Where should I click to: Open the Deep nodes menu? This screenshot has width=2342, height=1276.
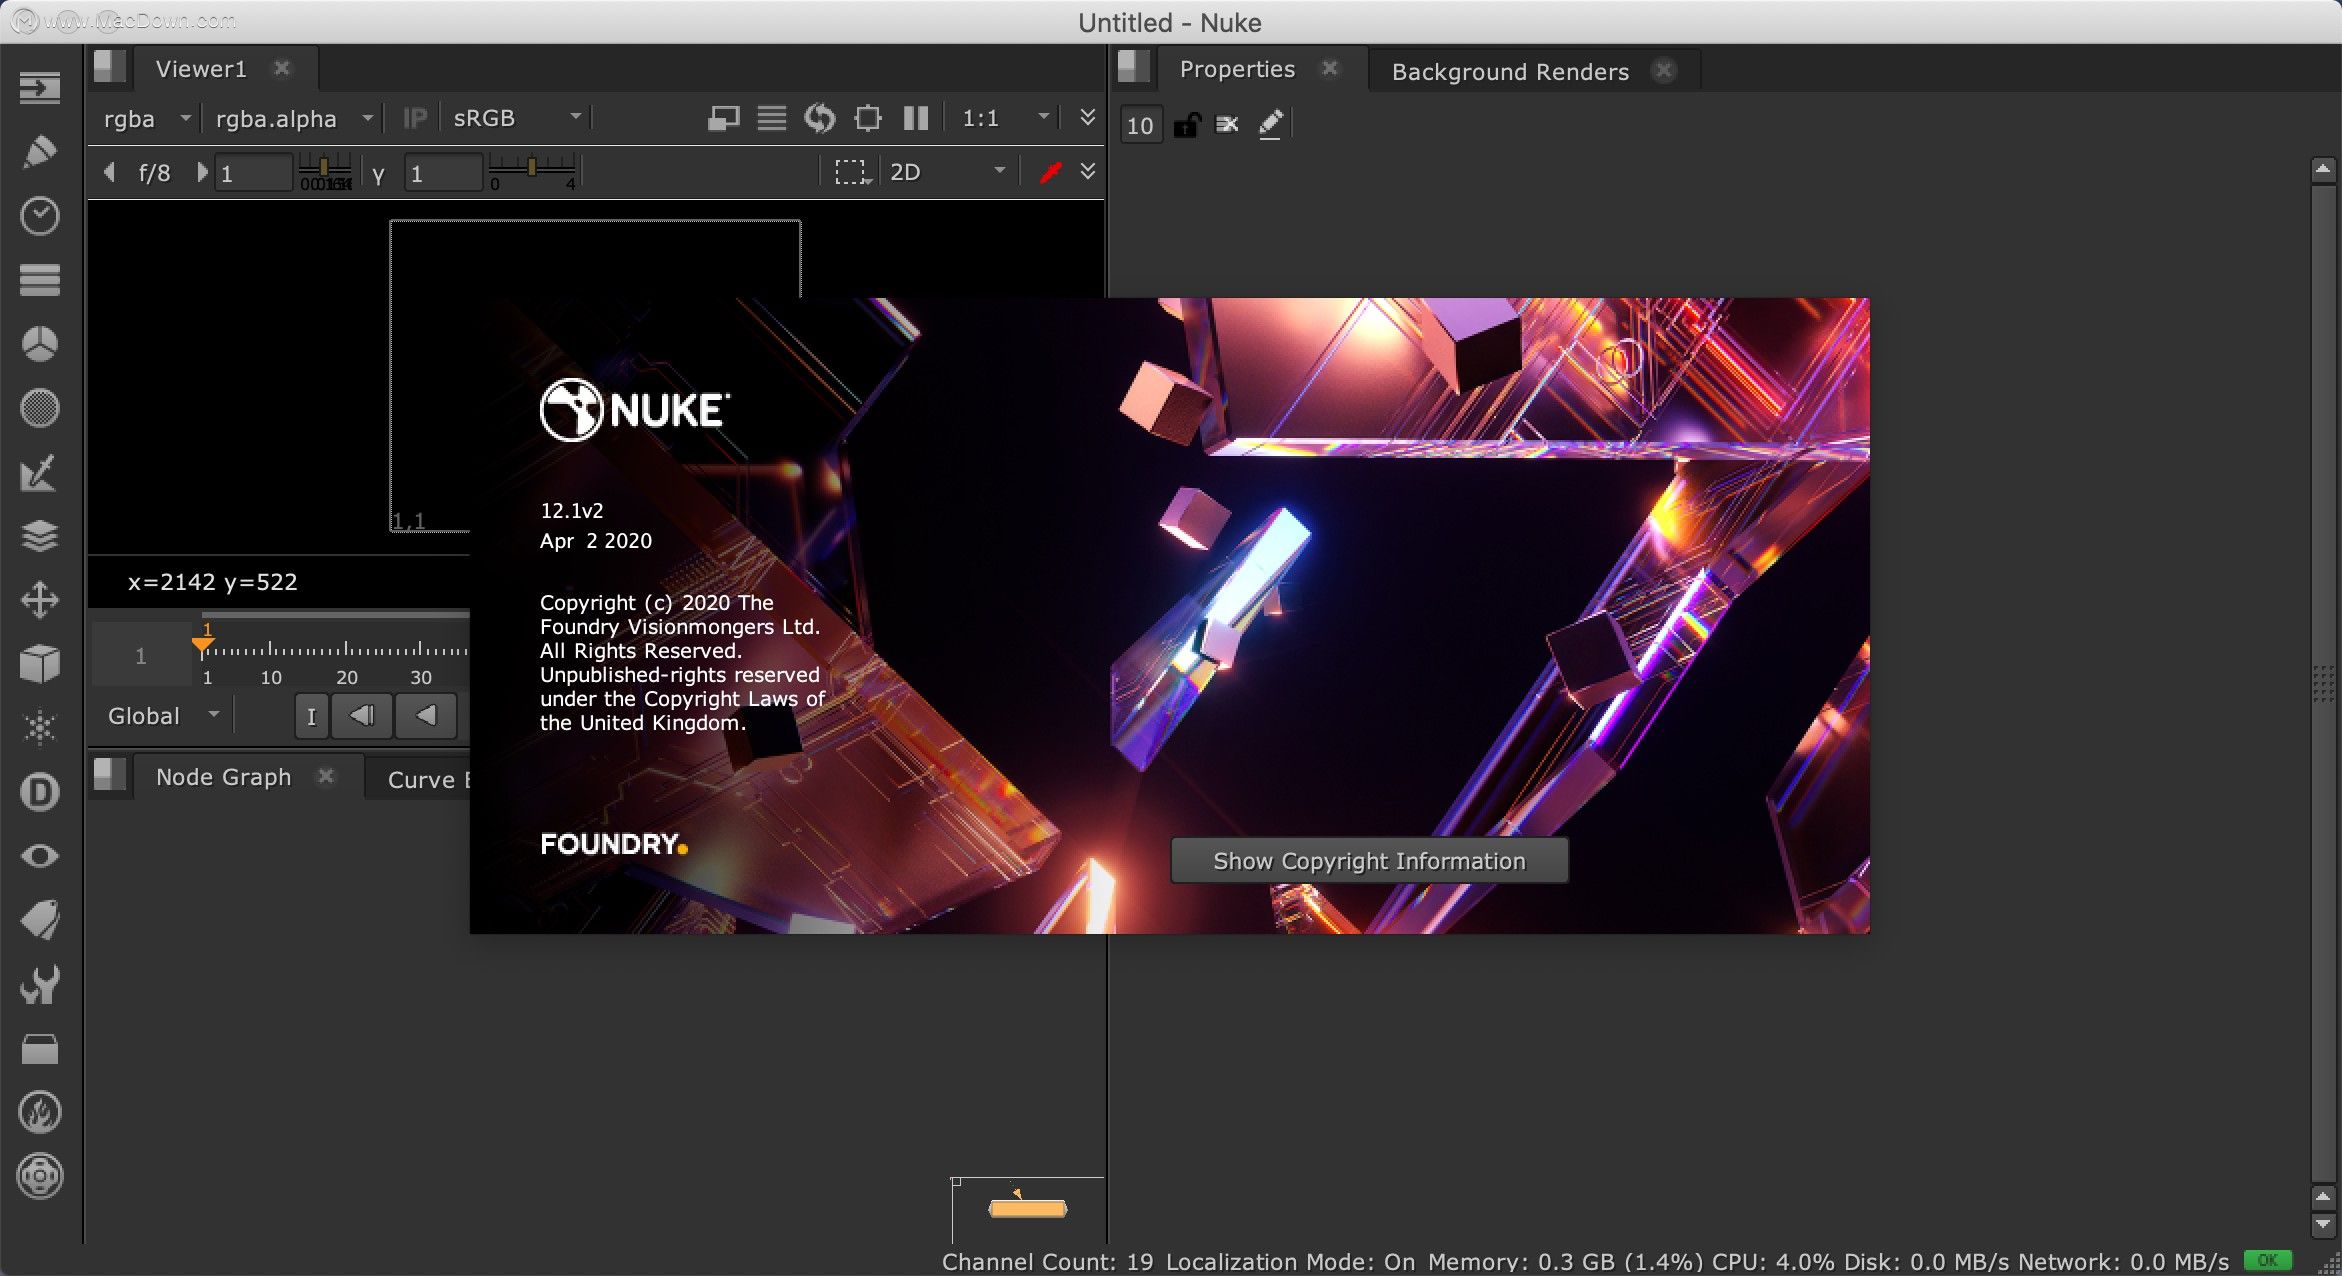[x=40, y=792]
